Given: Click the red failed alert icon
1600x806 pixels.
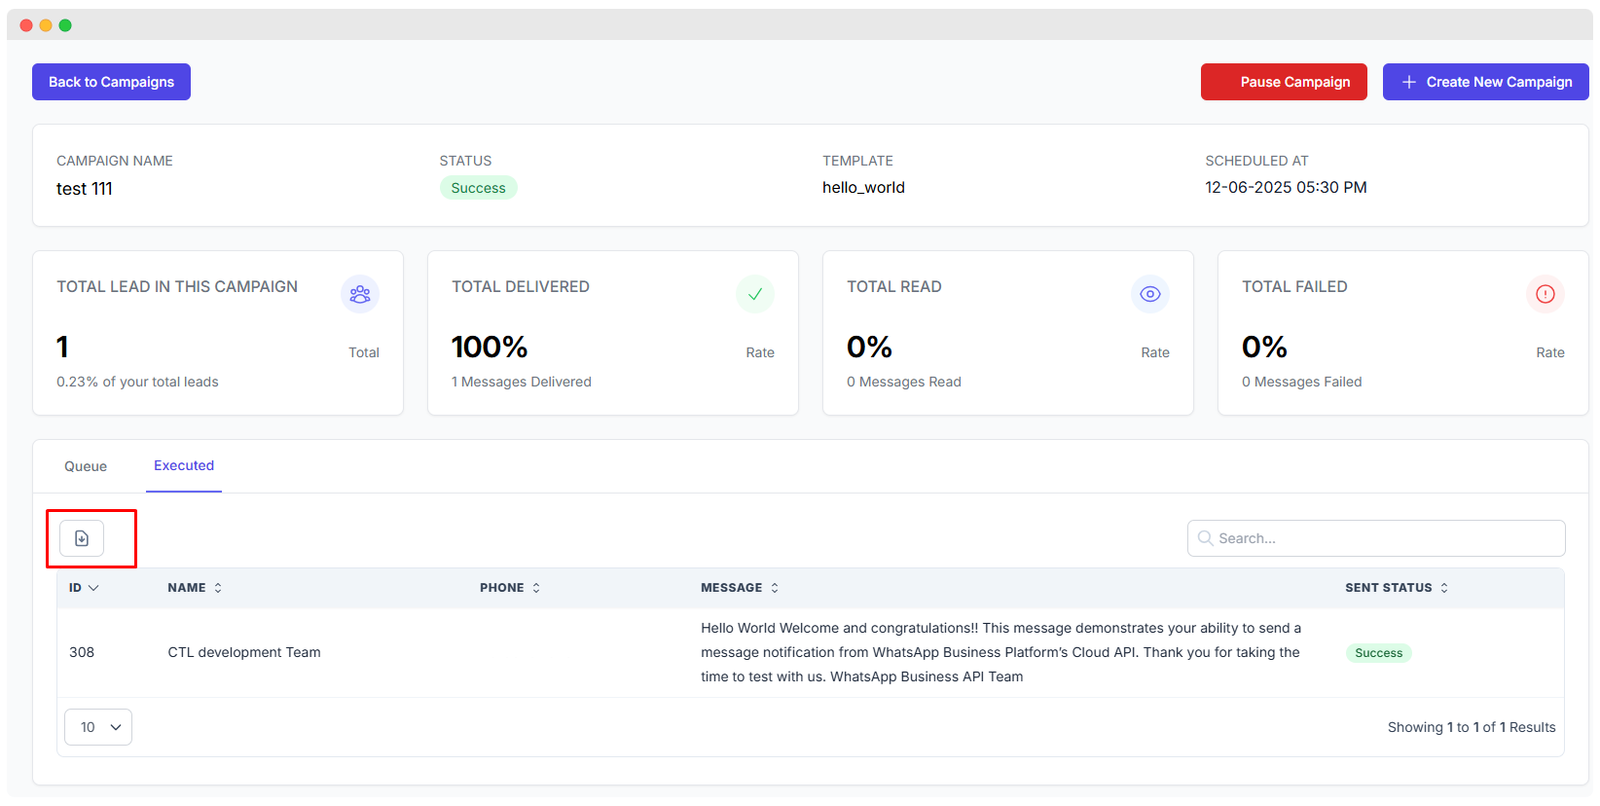Looking at the screenshot, I should (1545, 294).
